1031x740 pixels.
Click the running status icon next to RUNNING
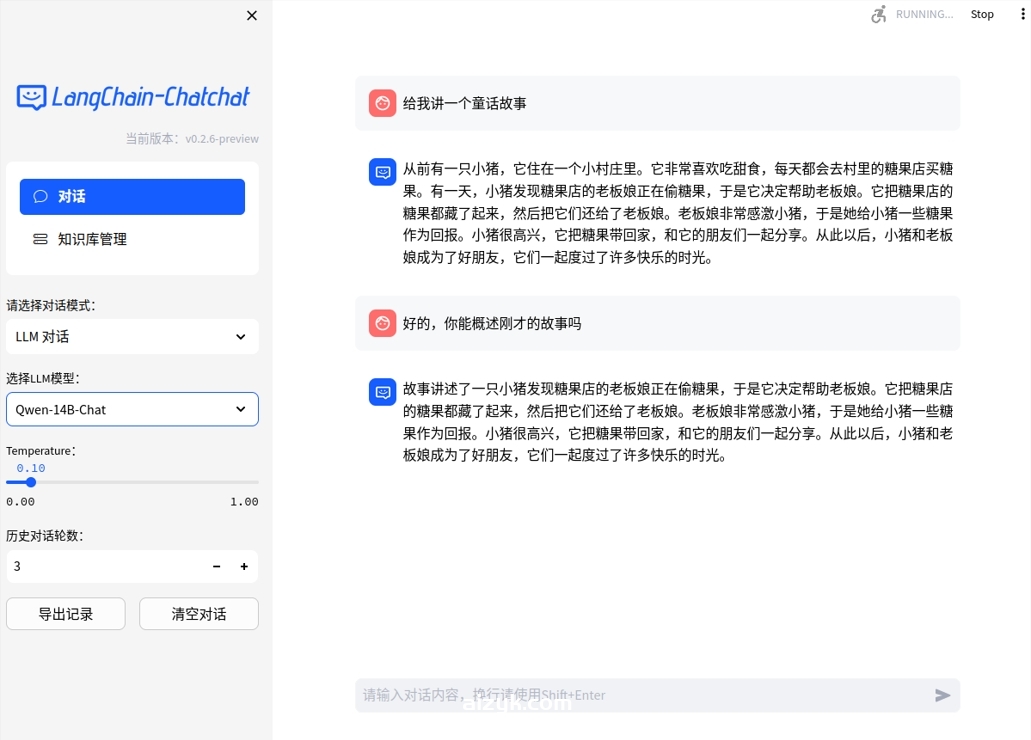[x=879, y=14]
